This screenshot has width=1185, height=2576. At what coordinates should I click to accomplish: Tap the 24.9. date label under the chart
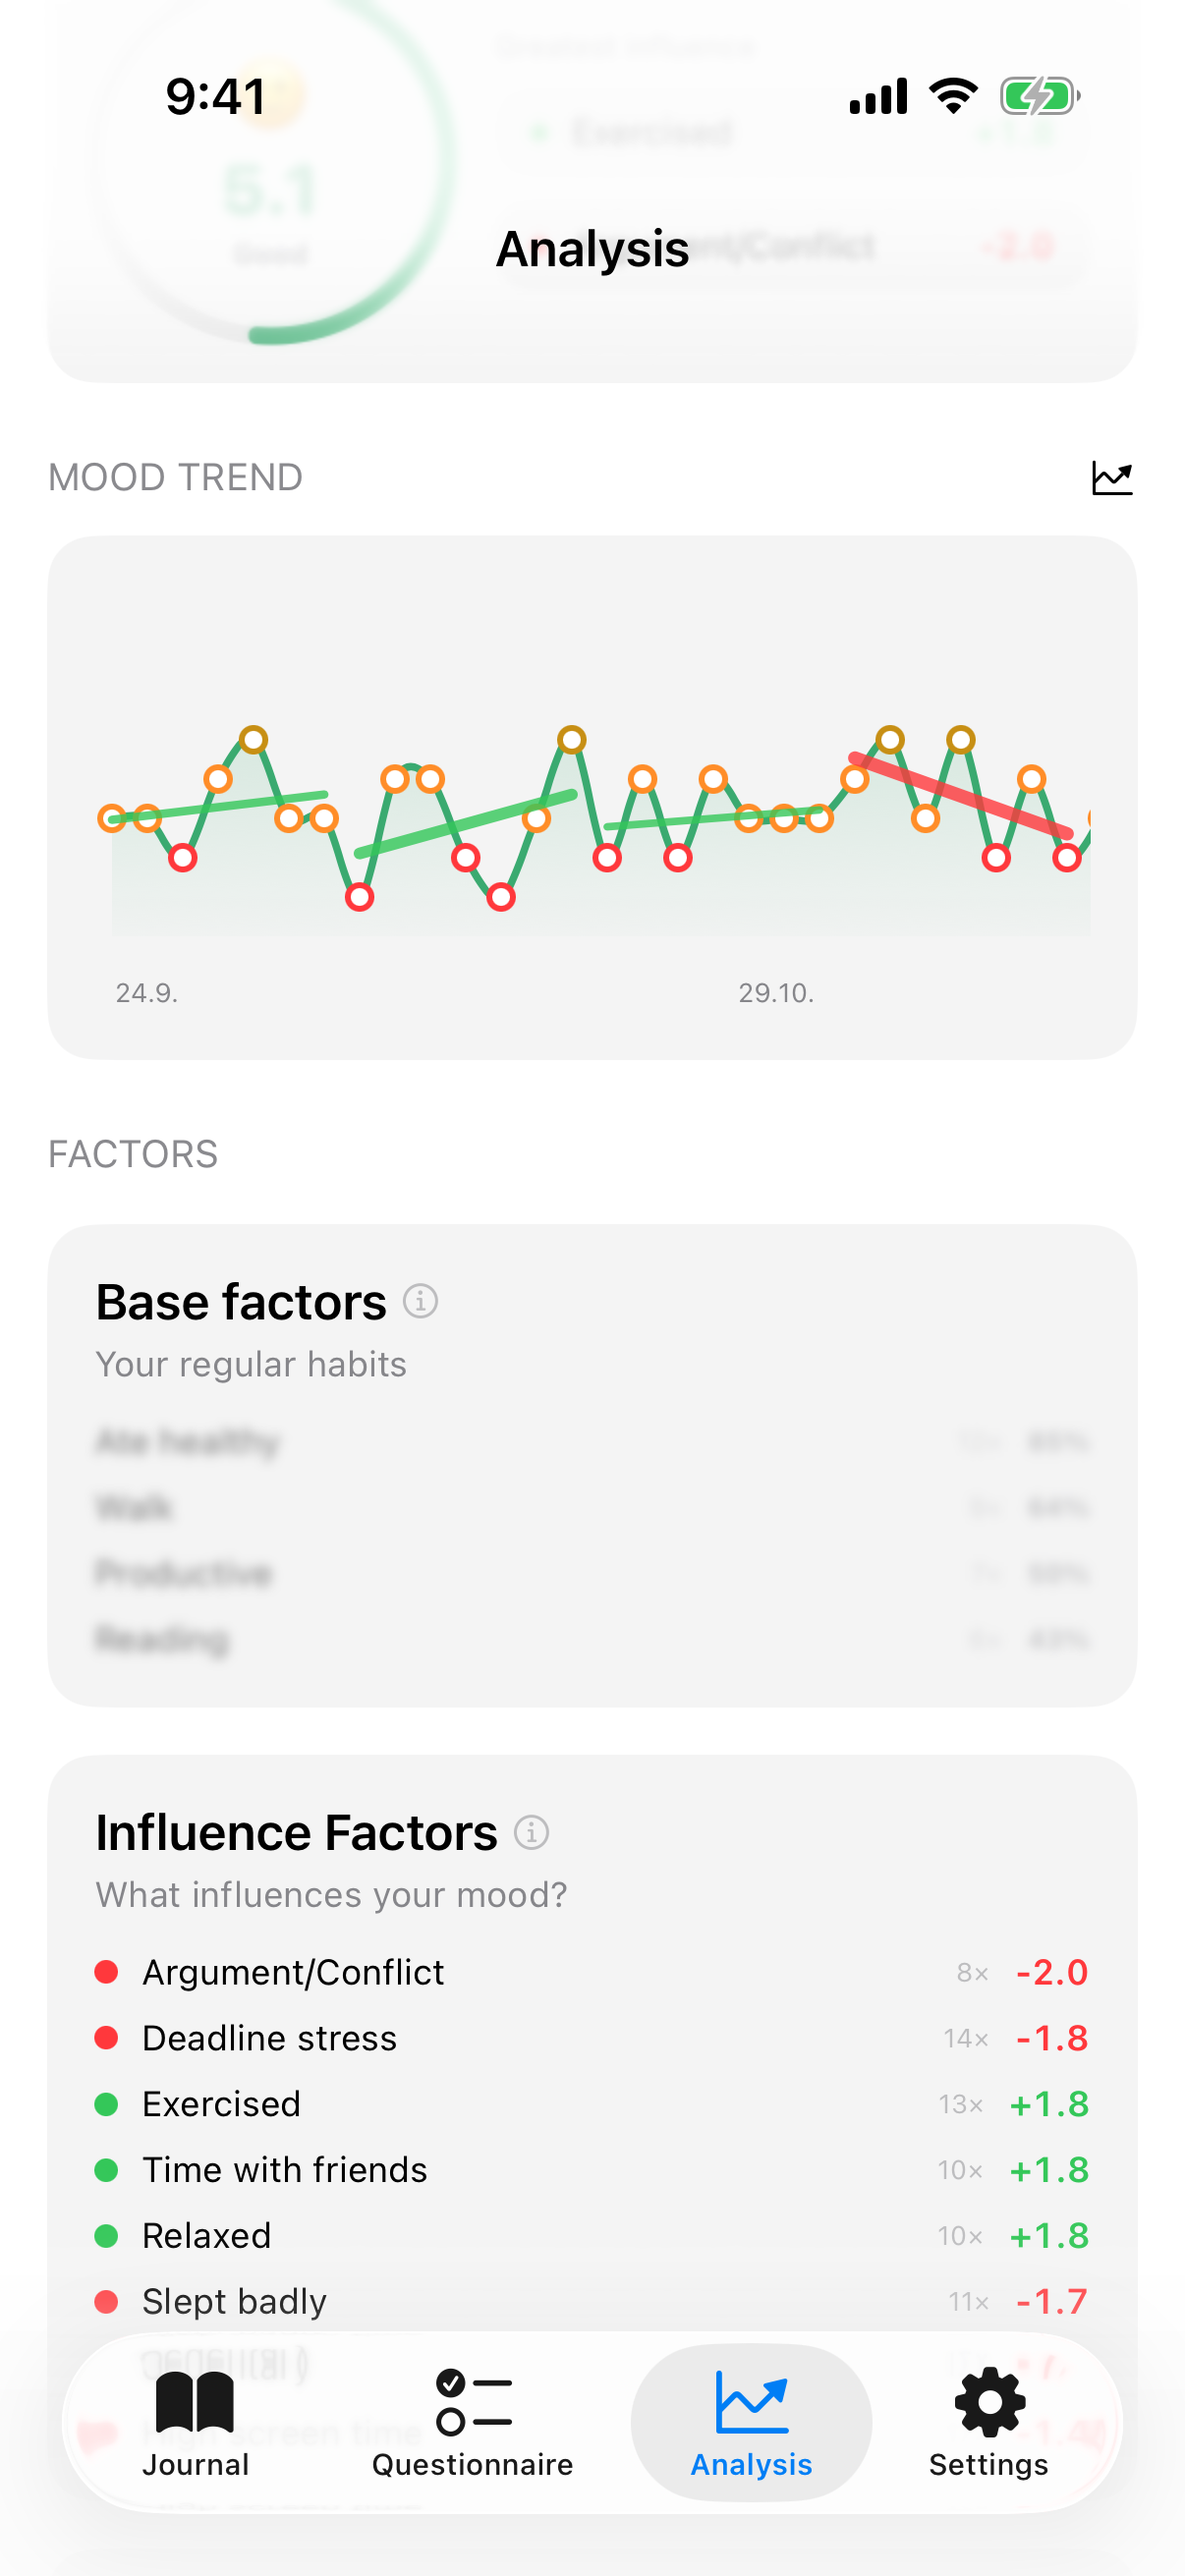click(146, 993)
